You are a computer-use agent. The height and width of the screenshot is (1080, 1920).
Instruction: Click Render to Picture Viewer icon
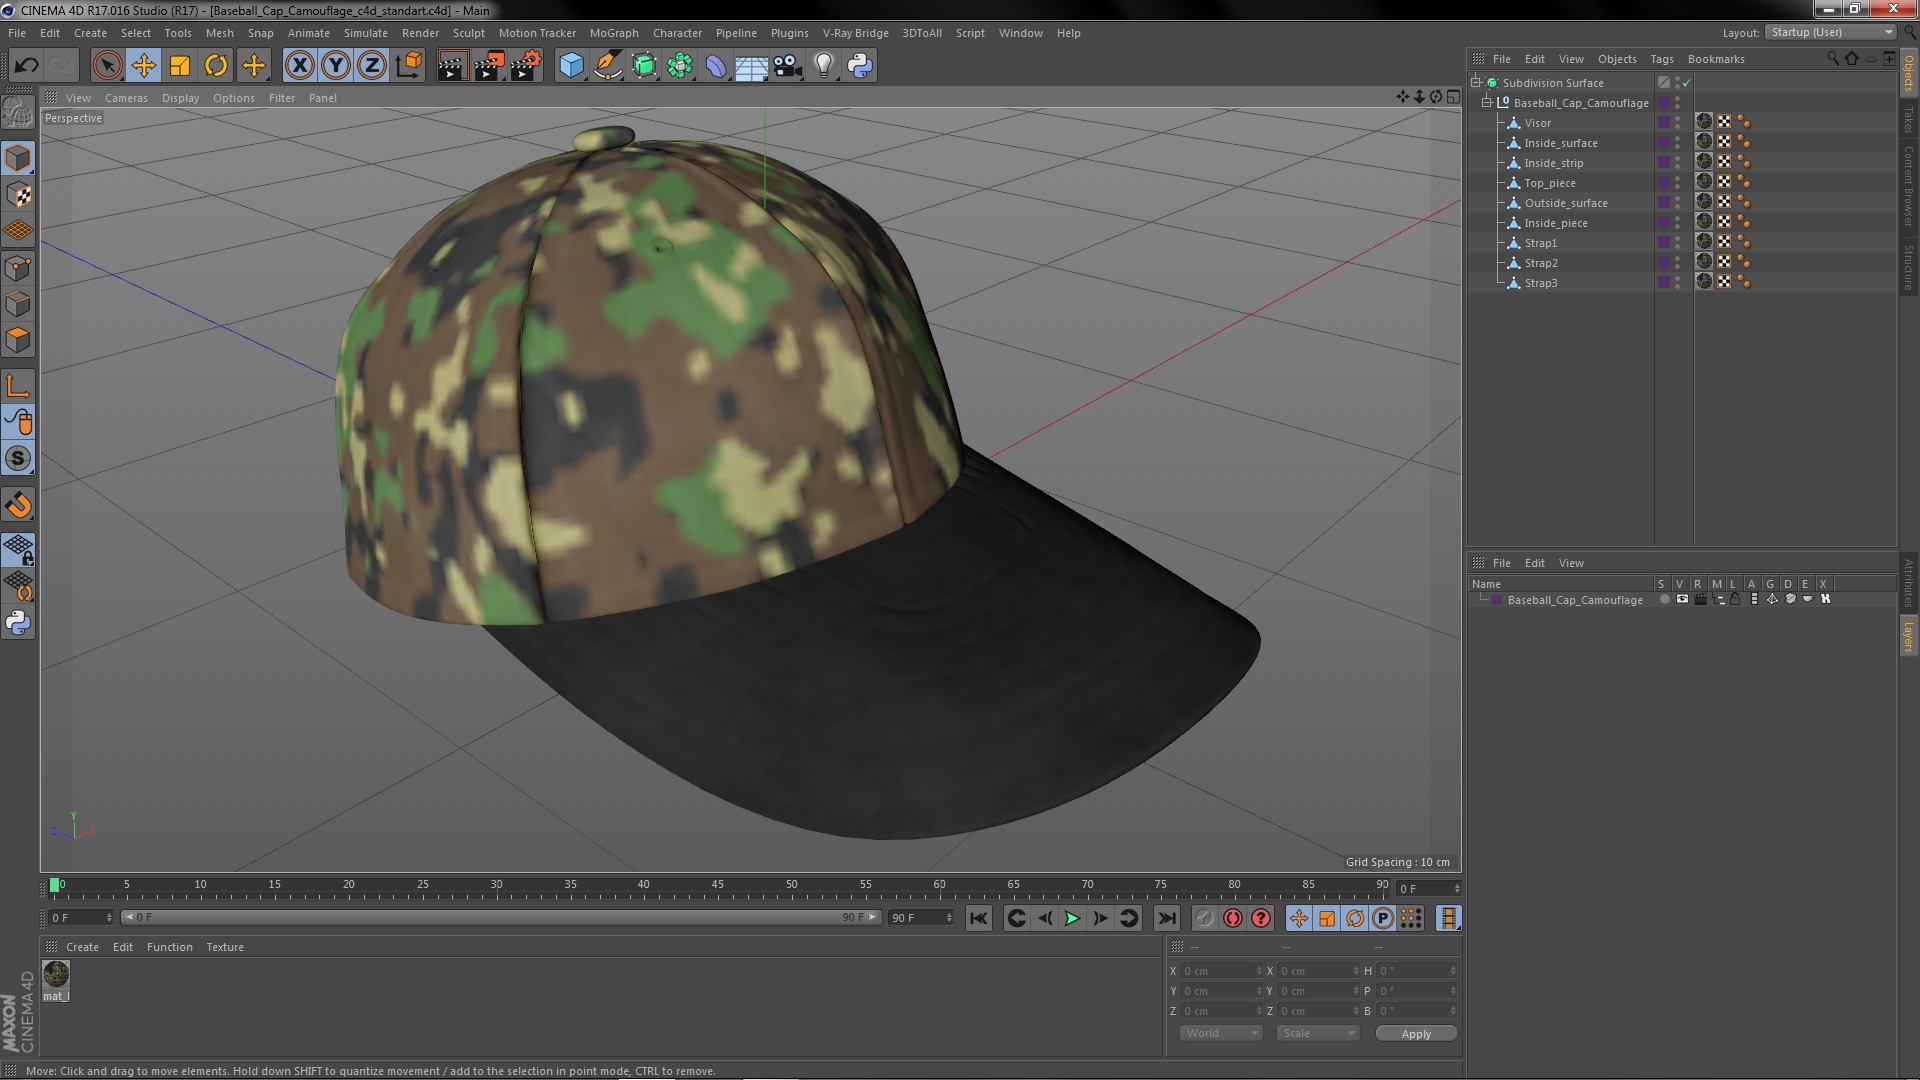pyautogui.click(x=488, y=66)
